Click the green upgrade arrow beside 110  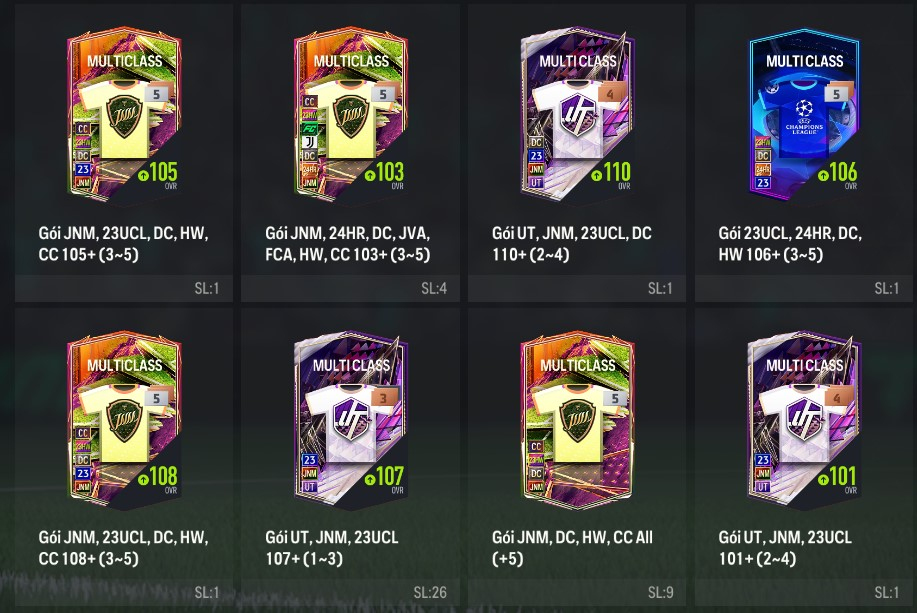pos(596,175)
